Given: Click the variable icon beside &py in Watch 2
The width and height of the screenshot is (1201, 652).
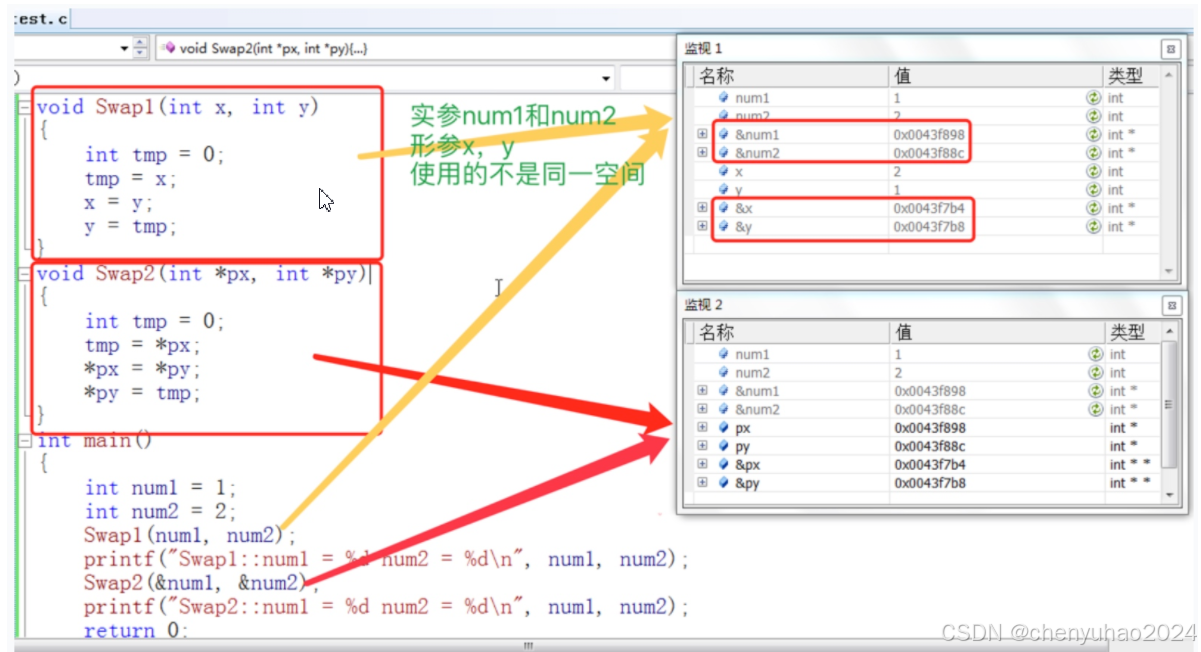Looking at the screenshot, I should tap(724, 483).
